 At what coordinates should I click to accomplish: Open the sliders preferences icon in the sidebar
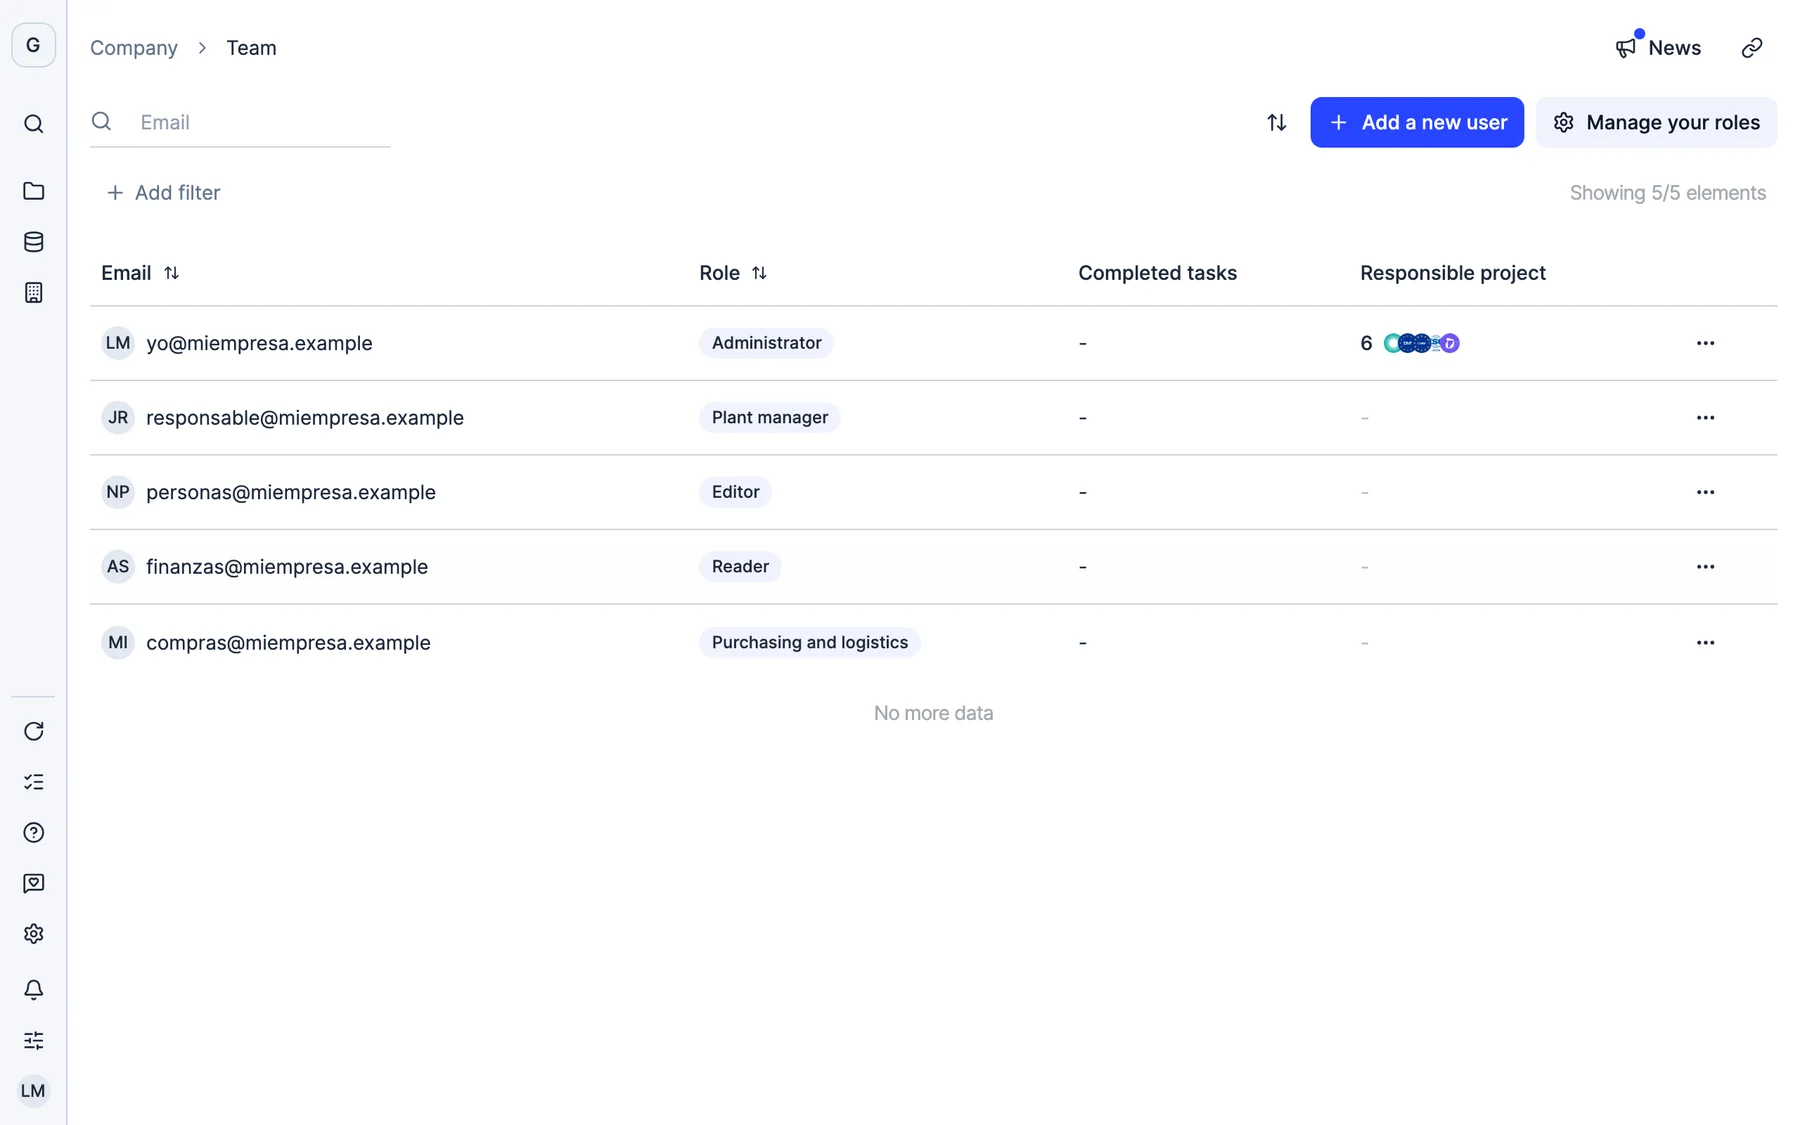click(x=33, y=1040)
